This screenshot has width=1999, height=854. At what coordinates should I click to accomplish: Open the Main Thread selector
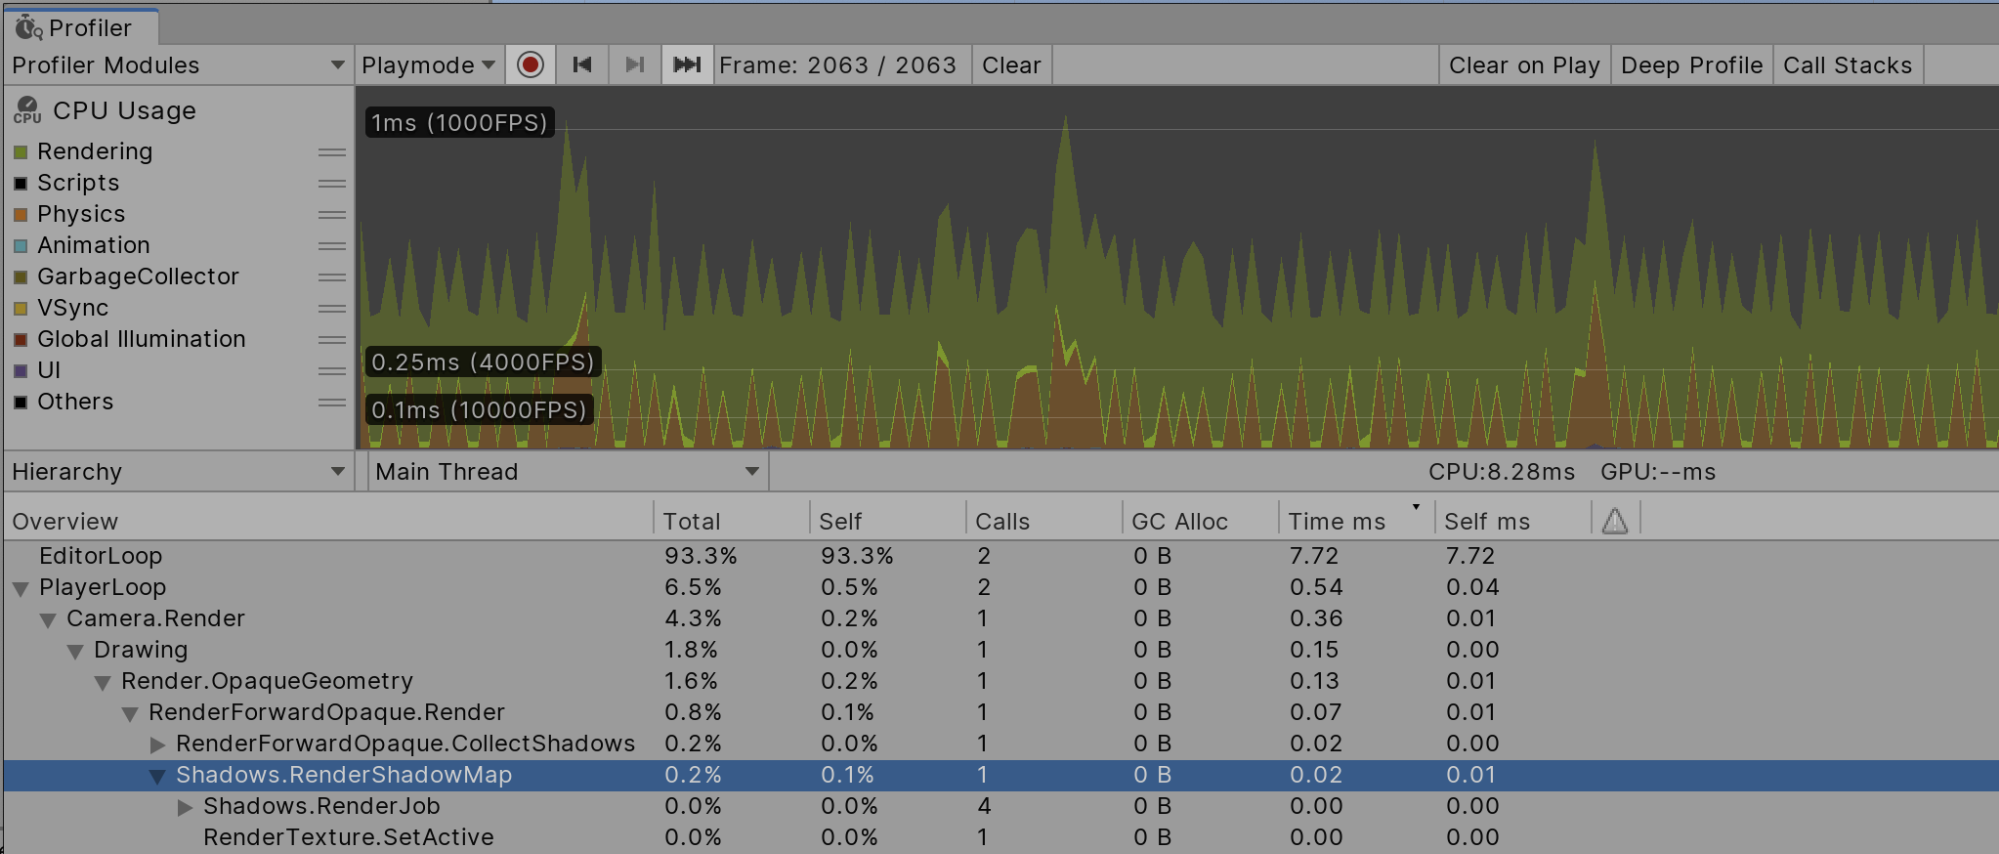567,472
